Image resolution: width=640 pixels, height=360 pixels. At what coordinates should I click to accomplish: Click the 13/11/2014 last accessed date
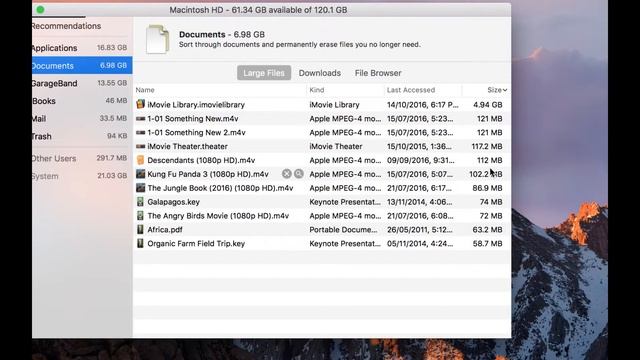[420, 202]
